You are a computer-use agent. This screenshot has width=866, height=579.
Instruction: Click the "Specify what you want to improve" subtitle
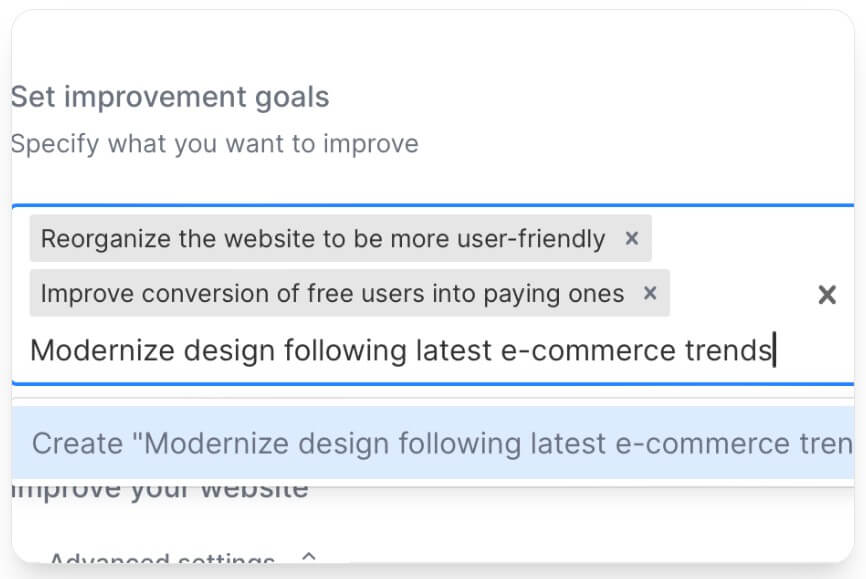[215, 144]
